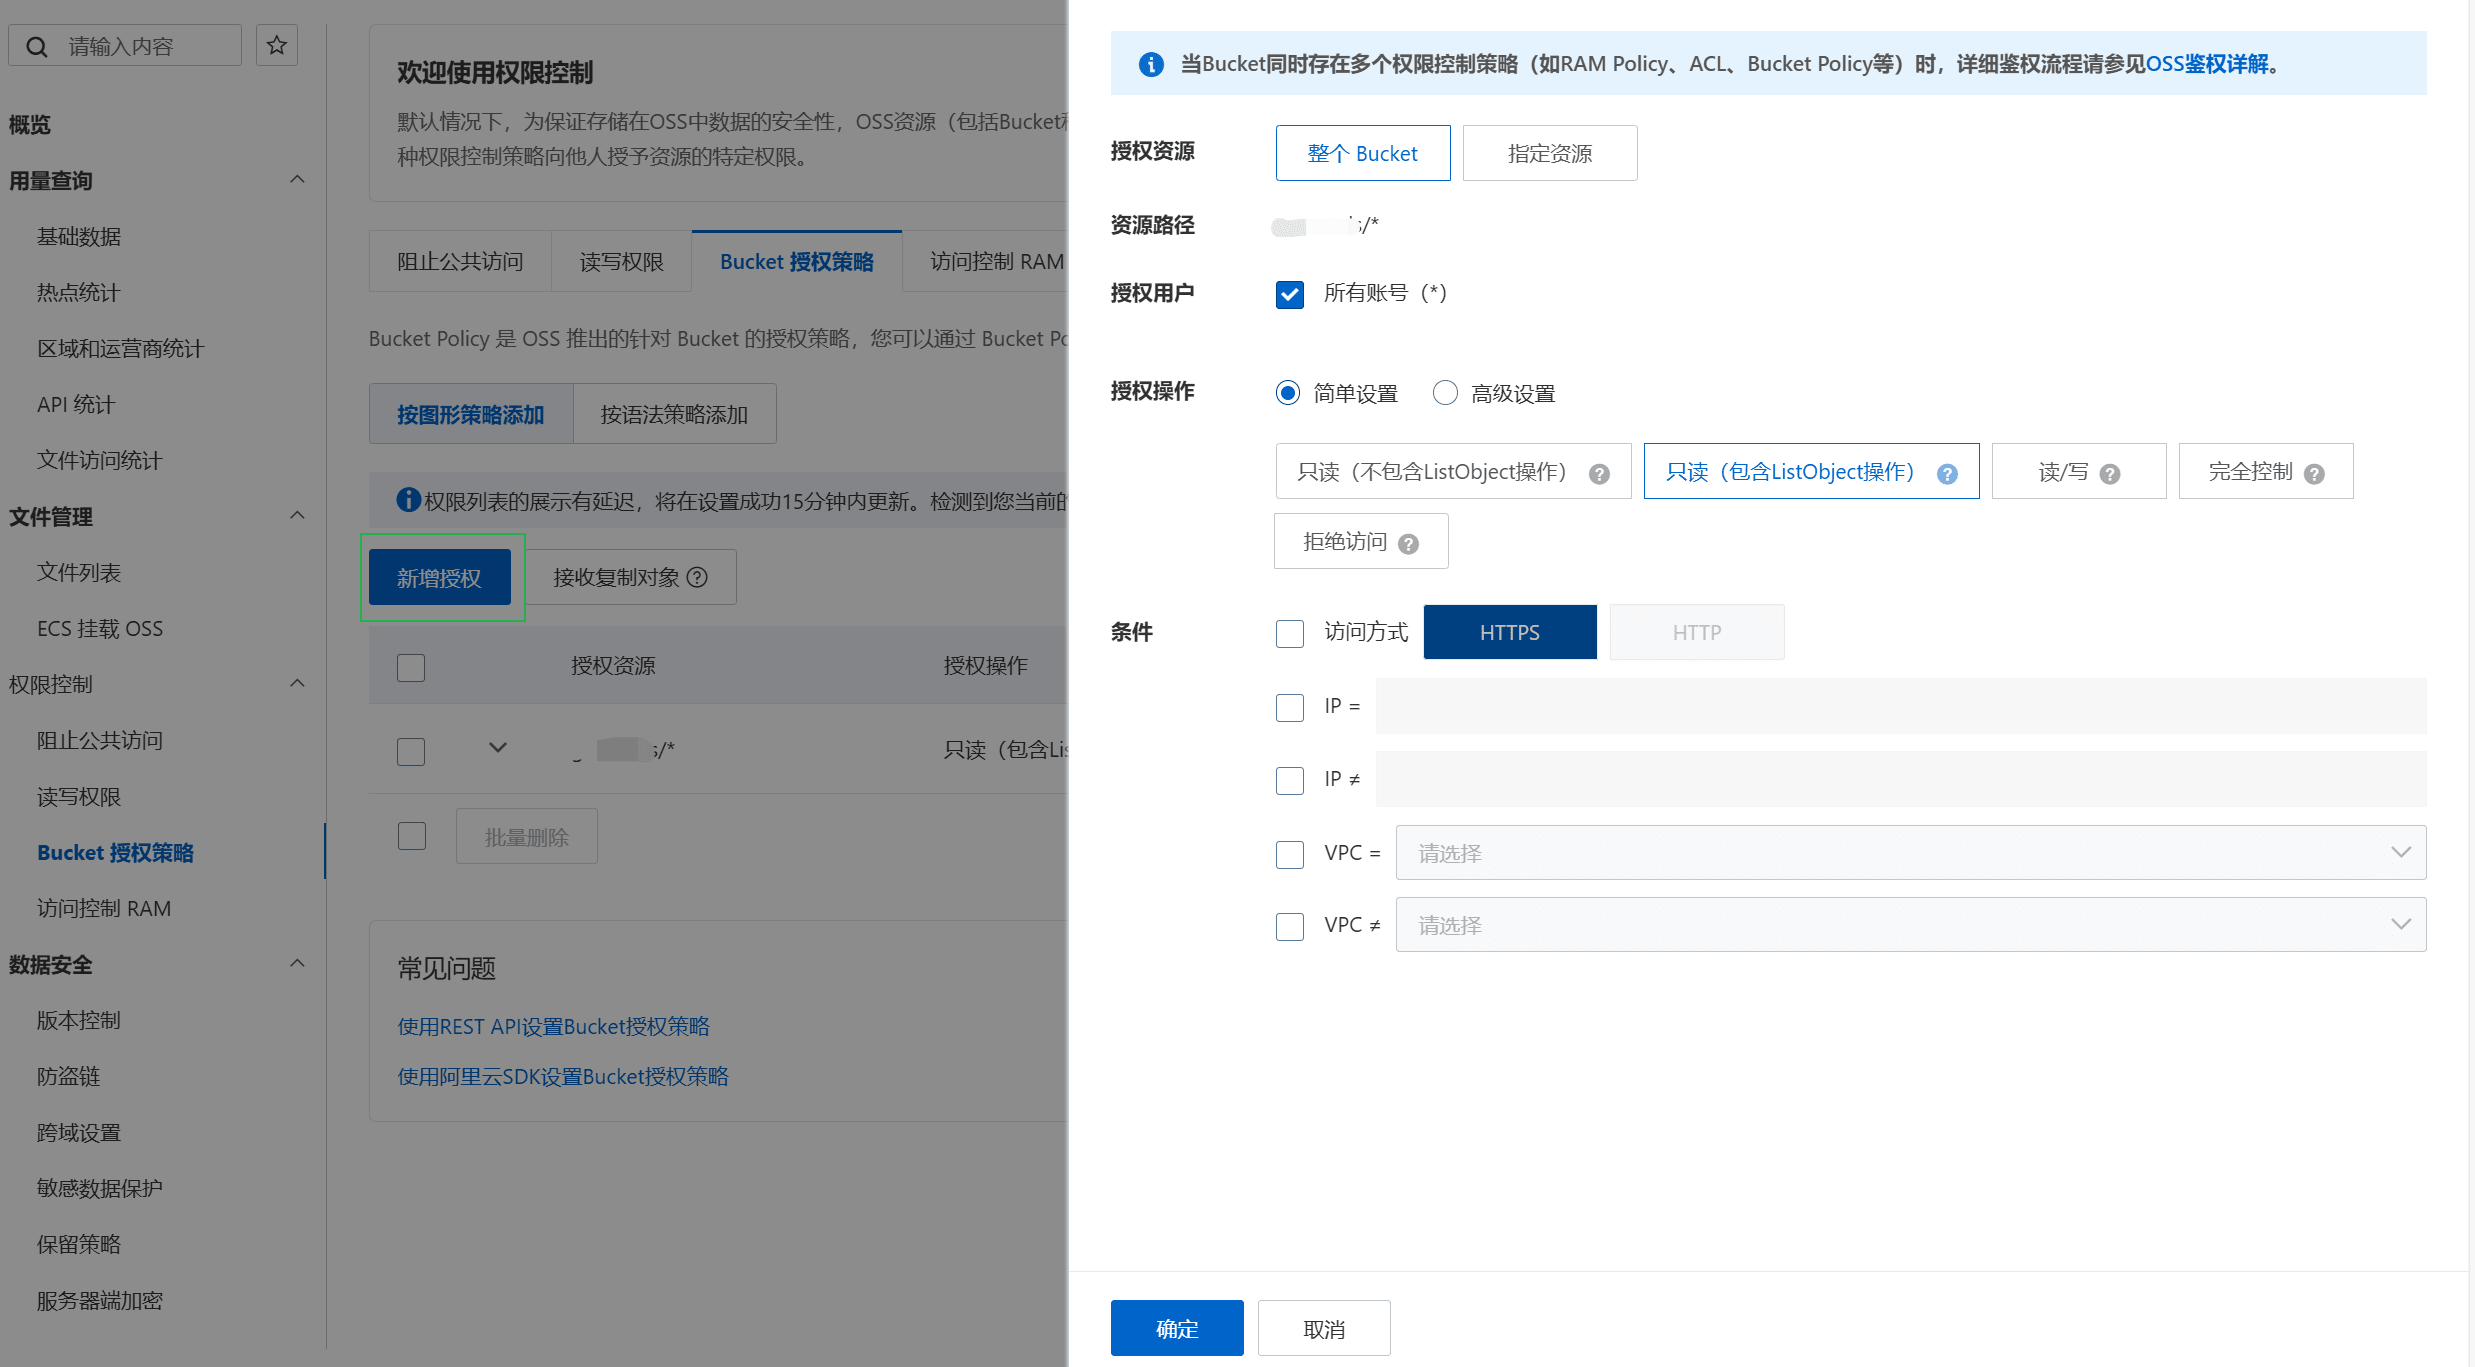Switch to 按语法策略添加 tab

point(674,414)
